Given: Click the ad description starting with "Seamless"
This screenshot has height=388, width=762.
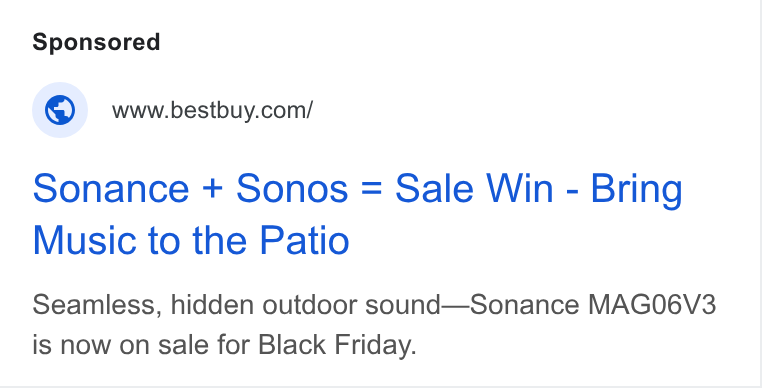Looking at the screenshot, I should 374,325.
